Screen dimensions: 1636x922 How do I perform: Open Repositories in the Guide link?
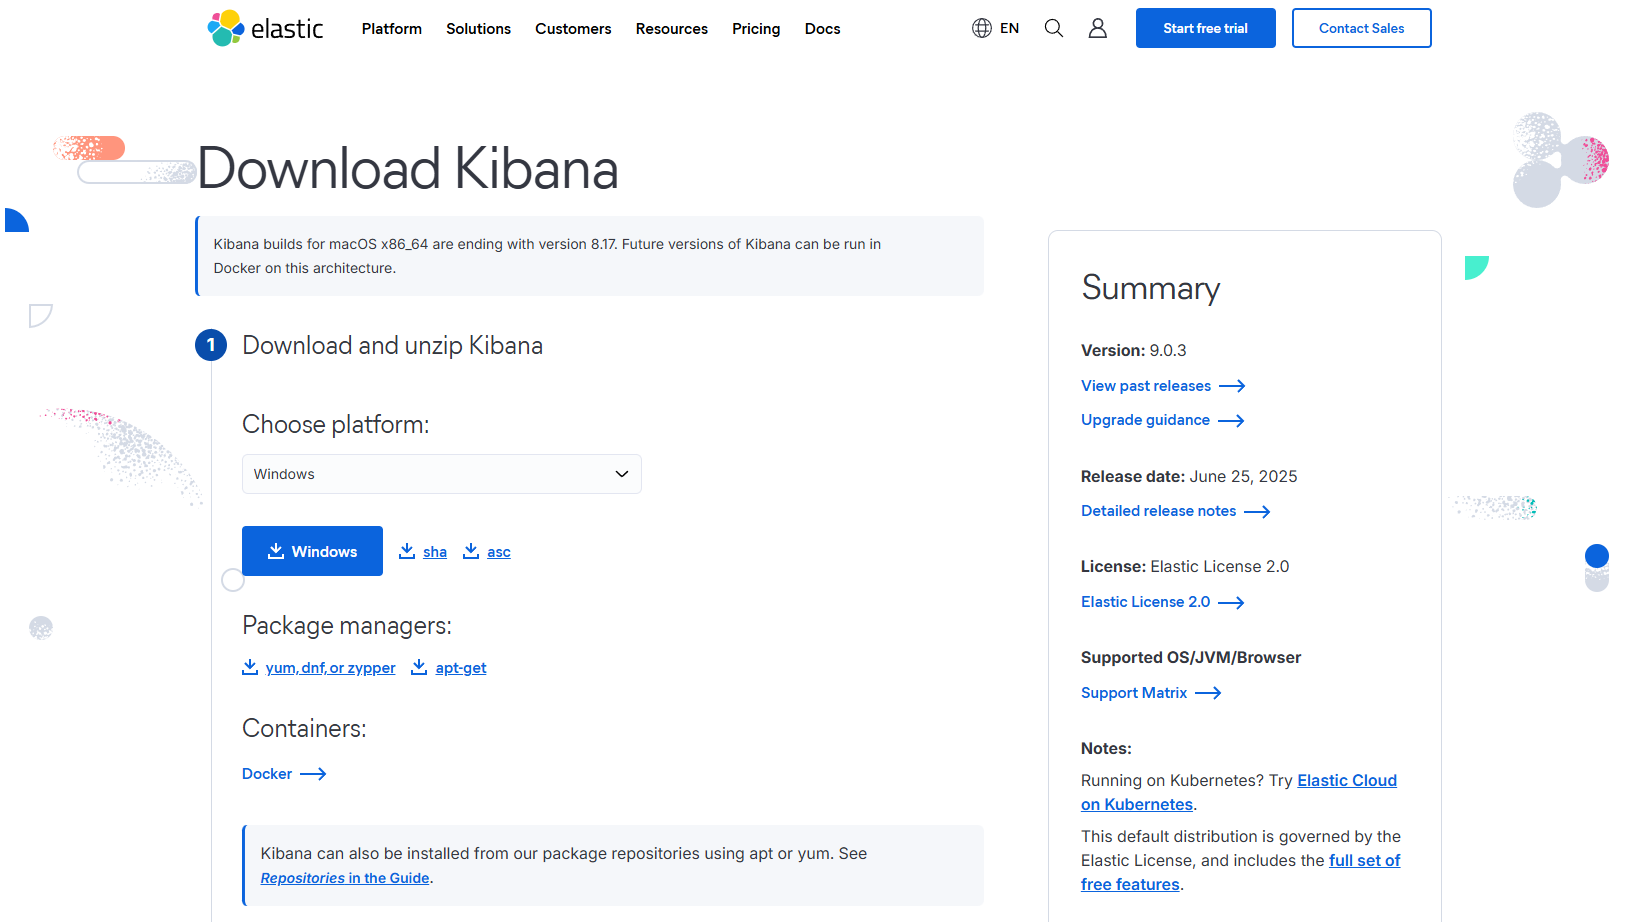point(345,878)
